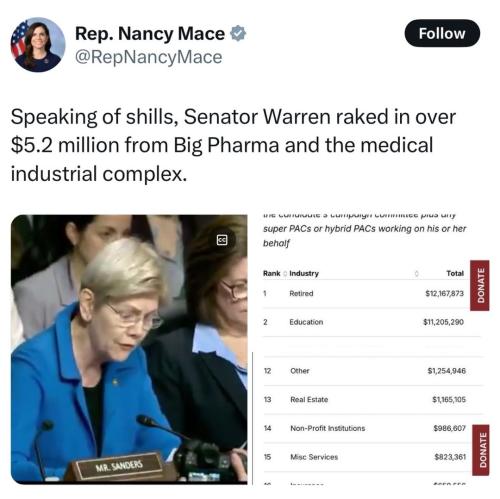Click the lower red DONATE tab

pos(482,450)
